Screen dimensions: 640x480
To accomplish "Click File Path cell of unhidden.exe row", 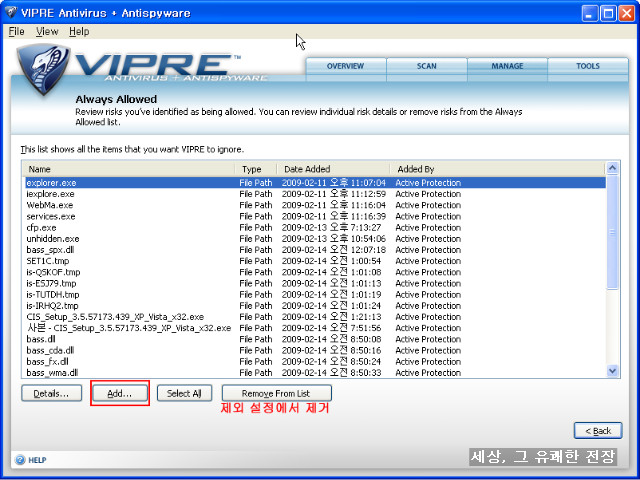I will click(x=256, y=238).
